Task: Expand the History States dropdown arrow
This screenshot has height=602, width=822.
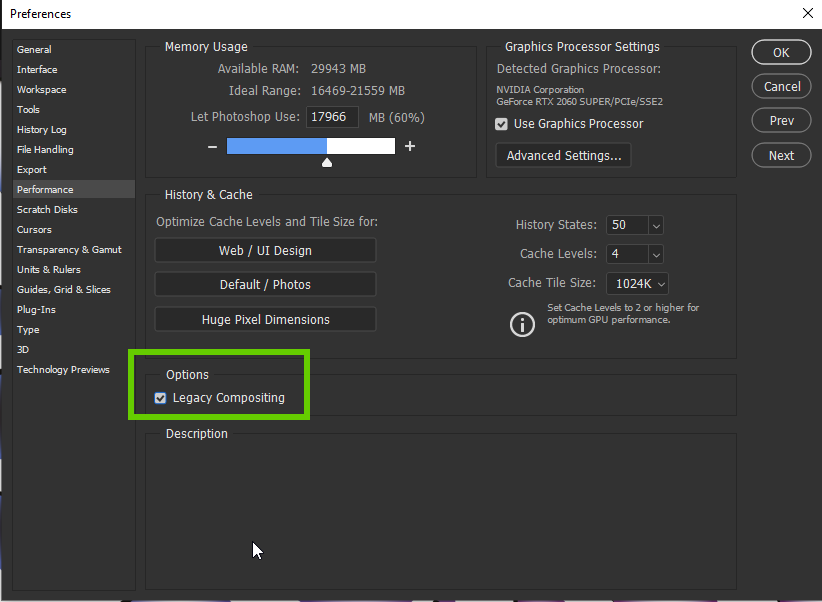Action: click(656, 225)
